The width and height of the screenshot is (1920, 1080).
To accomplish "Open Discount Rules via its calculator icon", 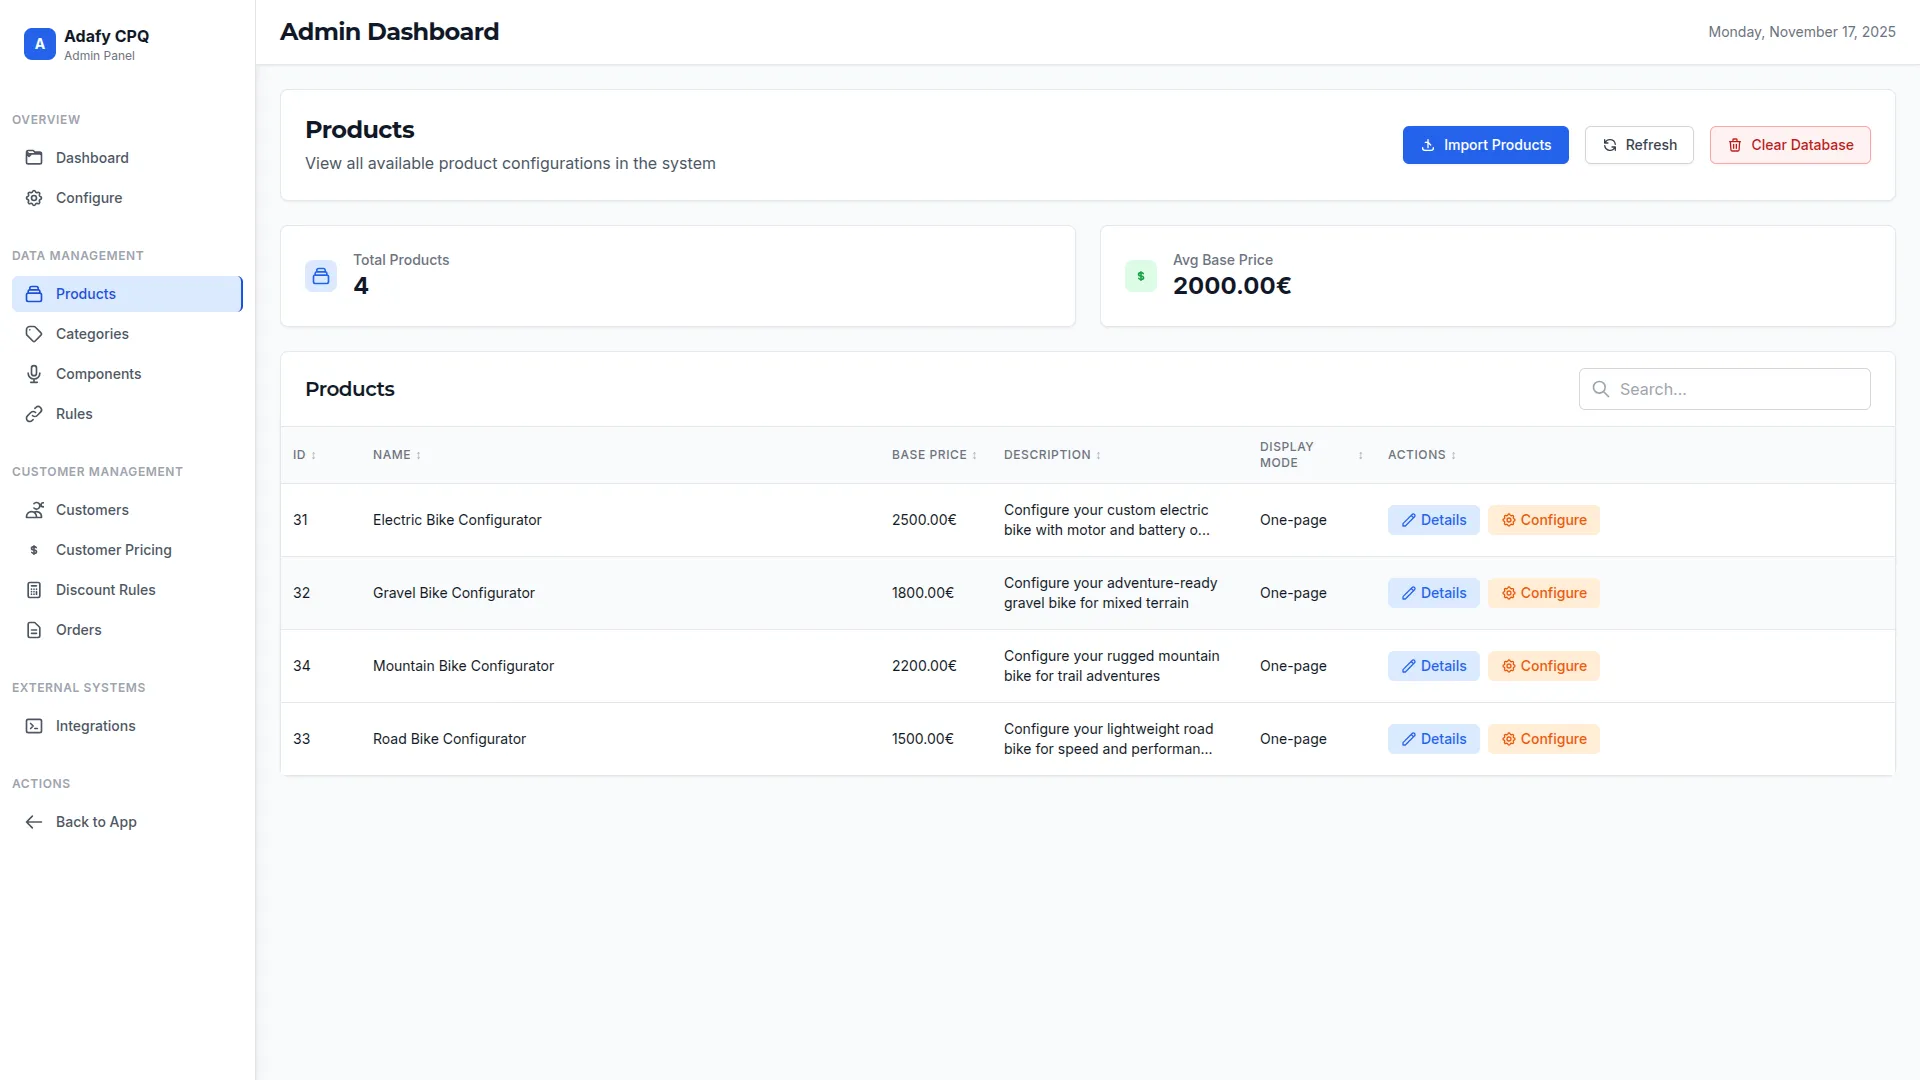I will click(x=34, y=590).
